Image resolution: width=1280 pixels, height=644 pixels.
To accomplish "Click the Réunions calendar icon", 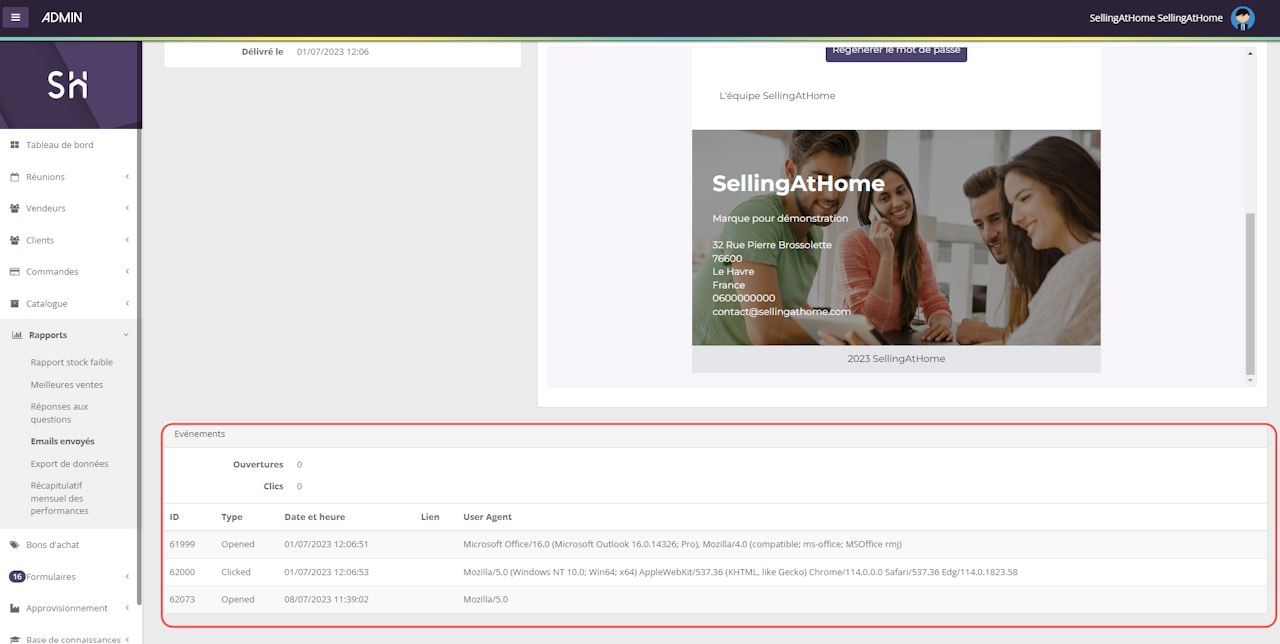I will click(x=15, y=177).
